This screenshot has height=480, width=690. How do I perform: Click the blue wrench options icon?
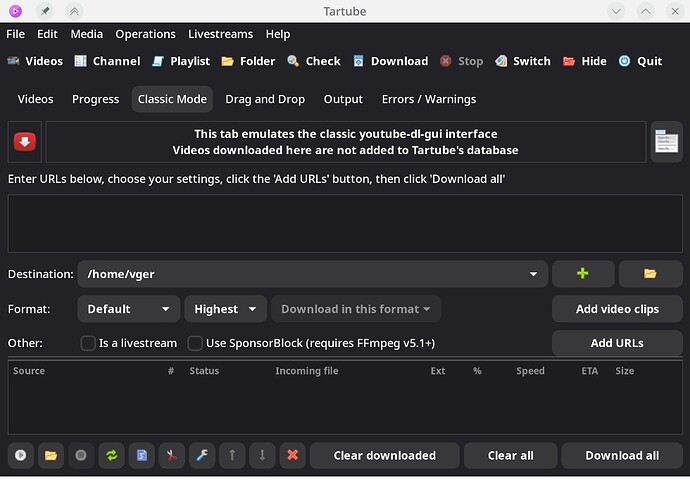pyautogui.click(x=201, y=455)
